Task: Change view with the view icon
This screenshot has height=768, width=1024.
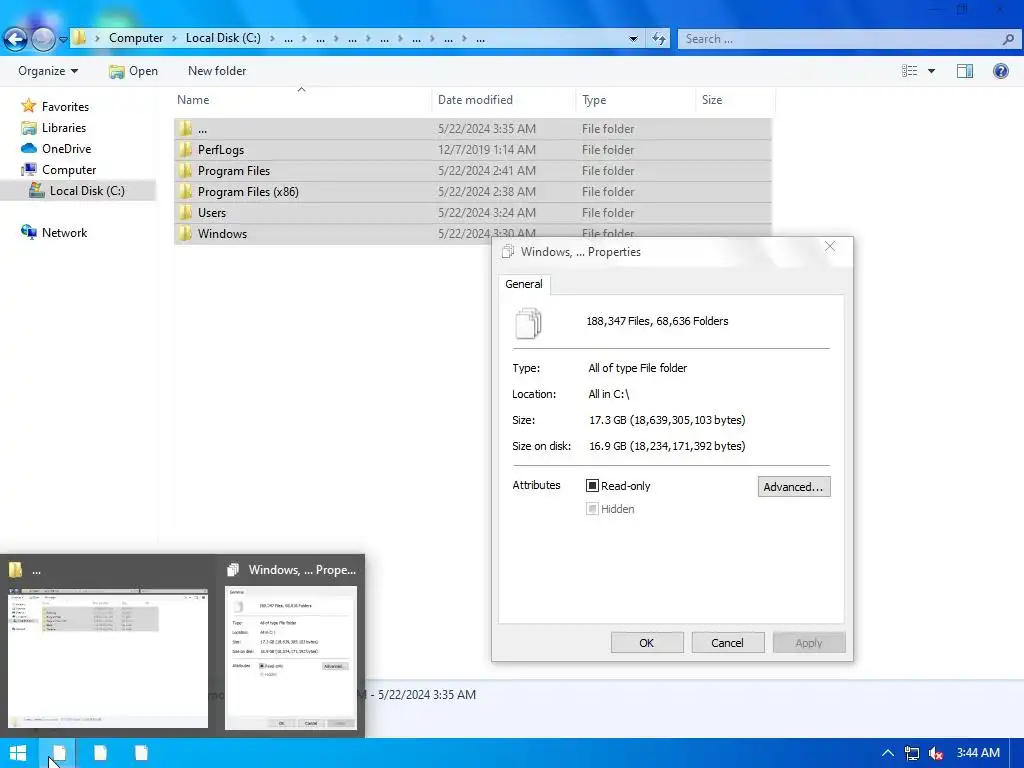Action: (x=910, y=71)
